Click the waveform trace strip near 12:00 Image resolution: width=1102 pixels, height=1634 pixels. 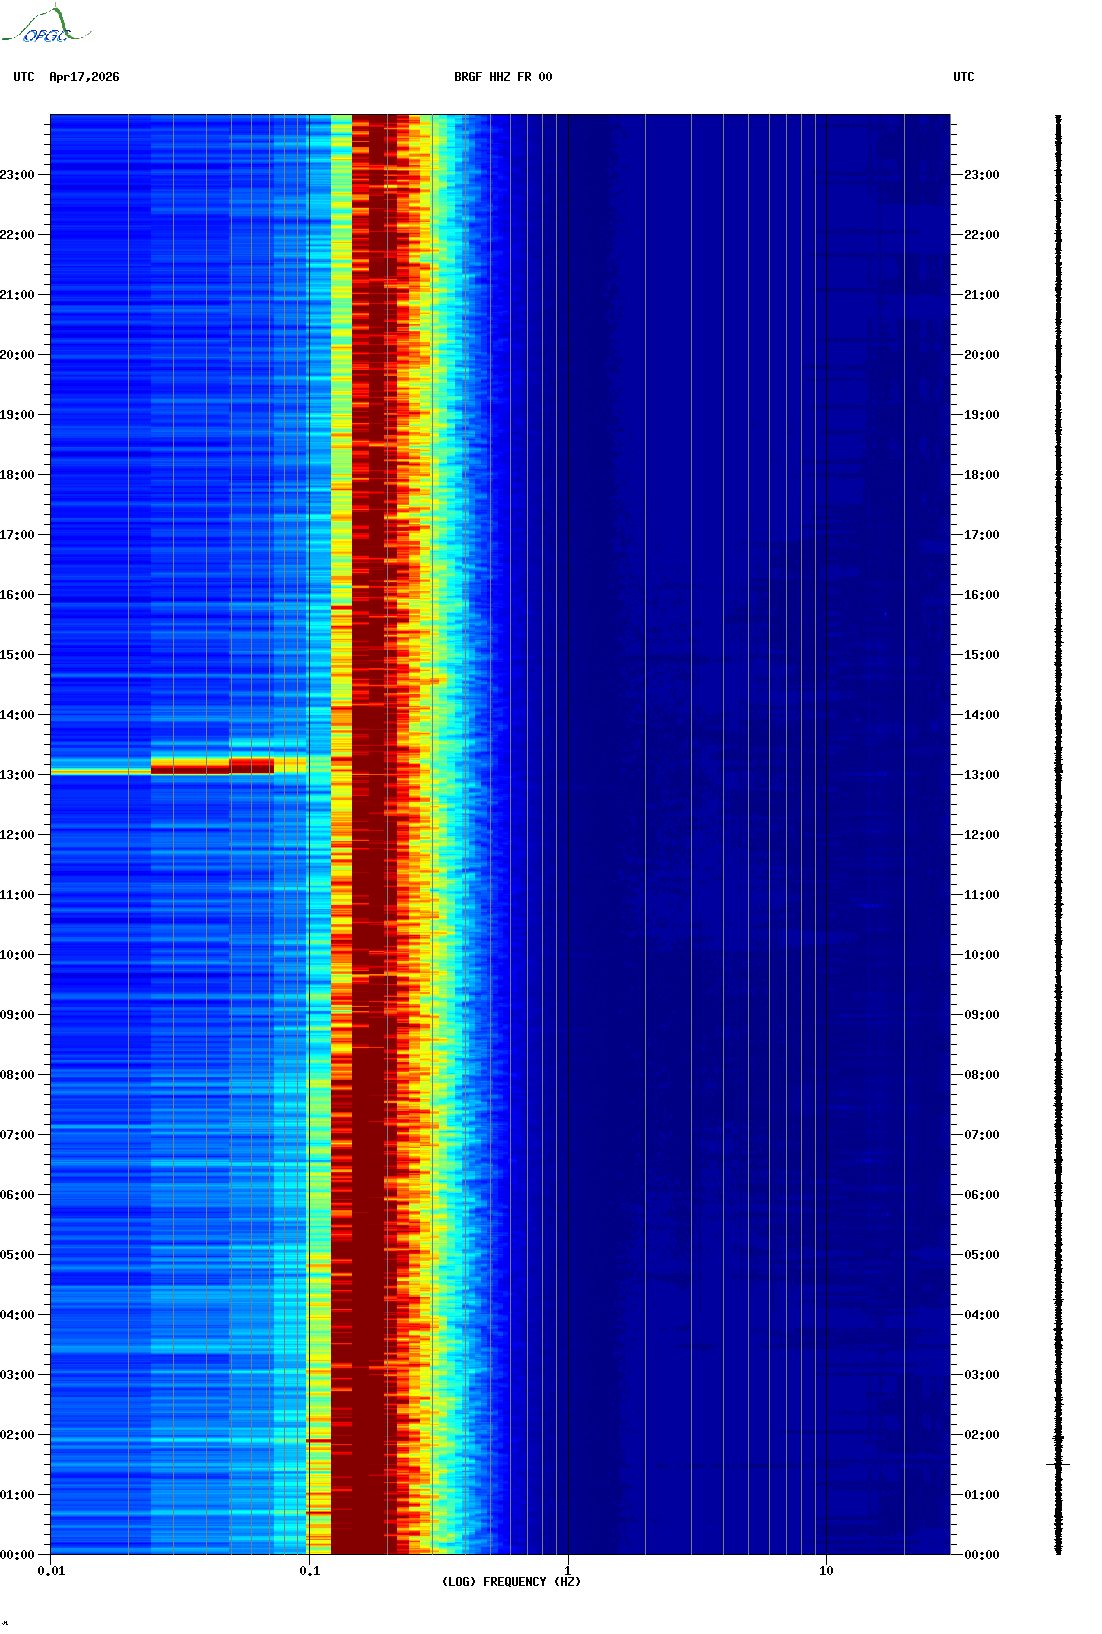[1058, 835]
